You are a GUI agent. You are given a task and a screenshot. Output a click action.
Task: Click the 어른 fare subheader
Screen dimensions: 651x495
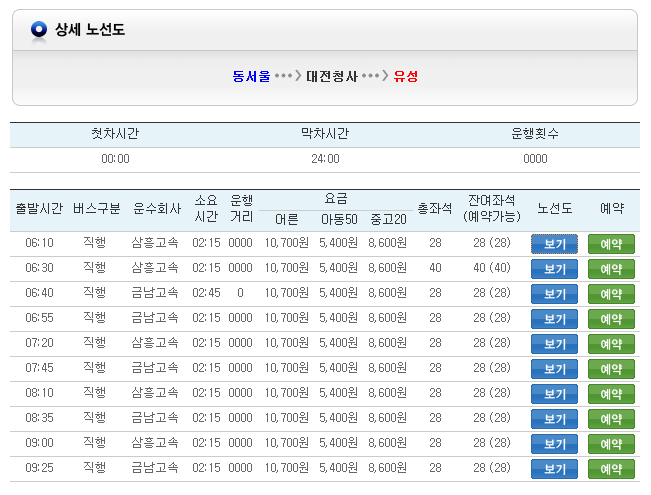(286, 219)
